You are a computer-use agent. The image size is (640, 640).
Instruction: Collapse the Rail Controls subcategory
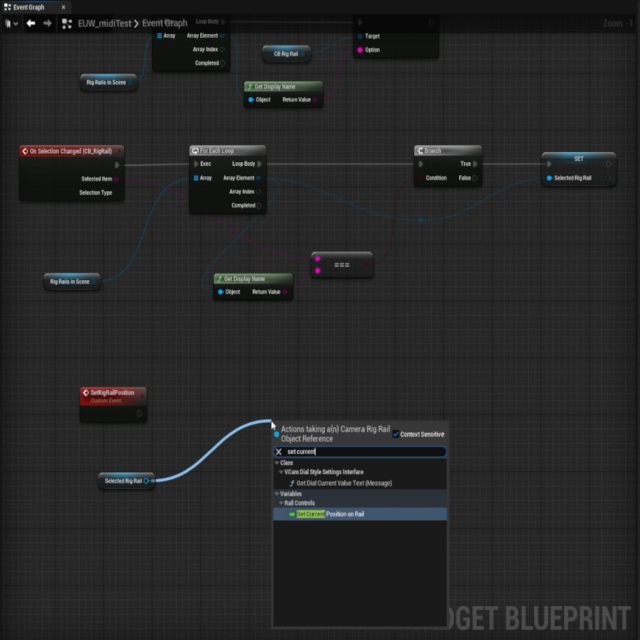281,503
